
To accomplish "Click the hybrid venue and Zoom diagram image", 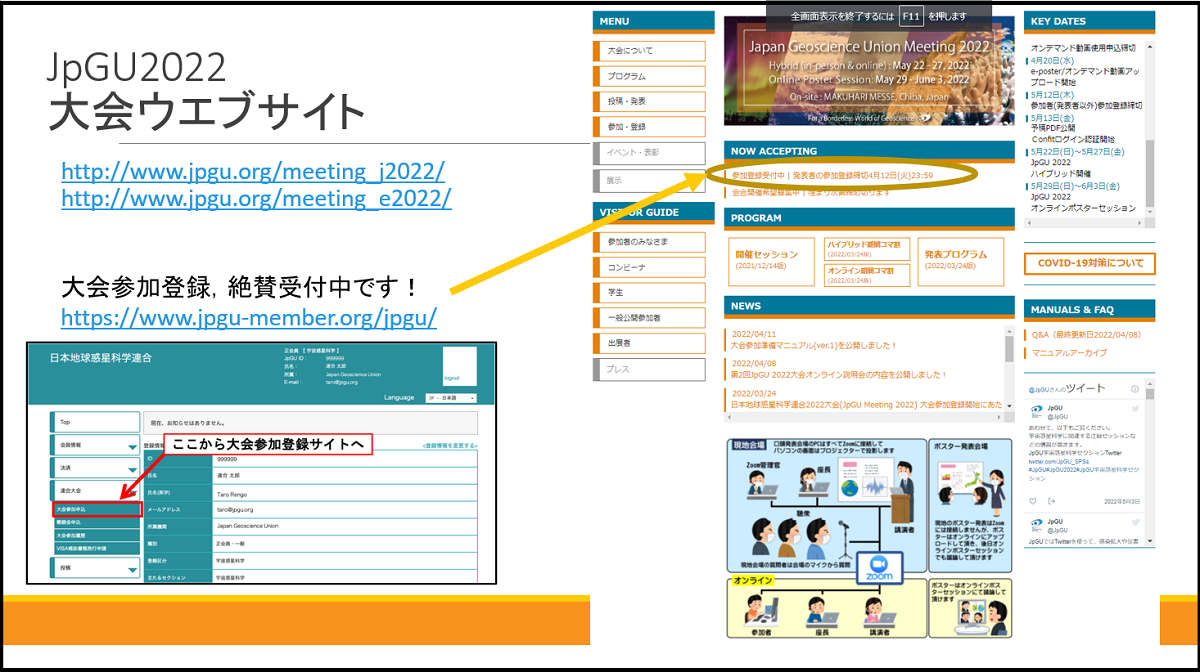I will tap(868, 538).
